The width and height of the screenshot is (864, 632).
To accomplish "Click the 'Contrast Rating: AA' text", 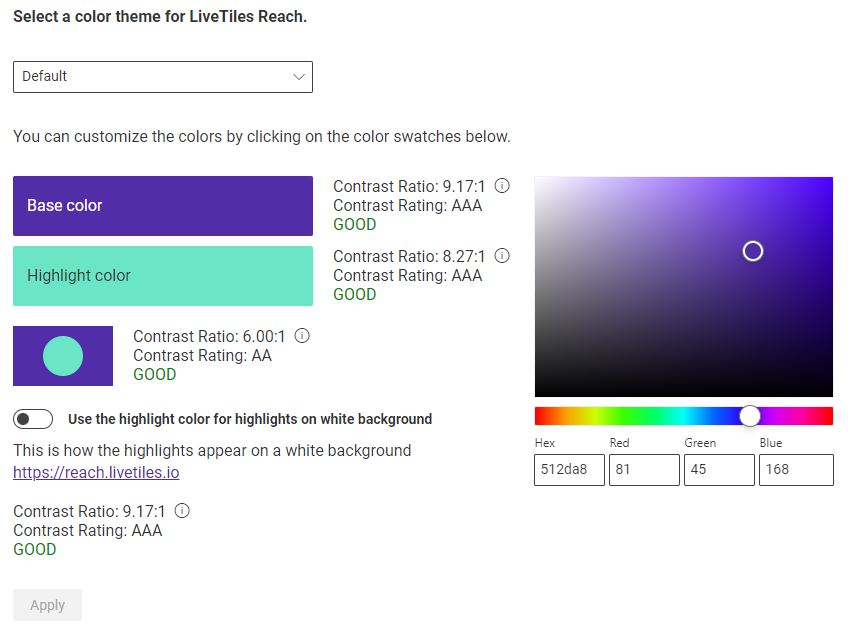I will [202, 355].
